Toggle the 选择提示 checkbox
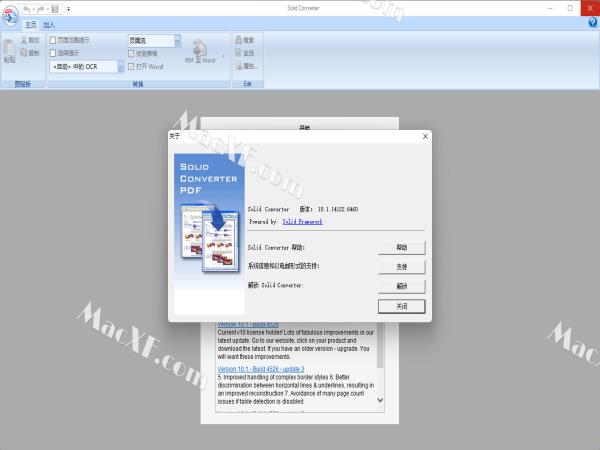The height and width of the screenshot is (450, 600). point(53,53)
